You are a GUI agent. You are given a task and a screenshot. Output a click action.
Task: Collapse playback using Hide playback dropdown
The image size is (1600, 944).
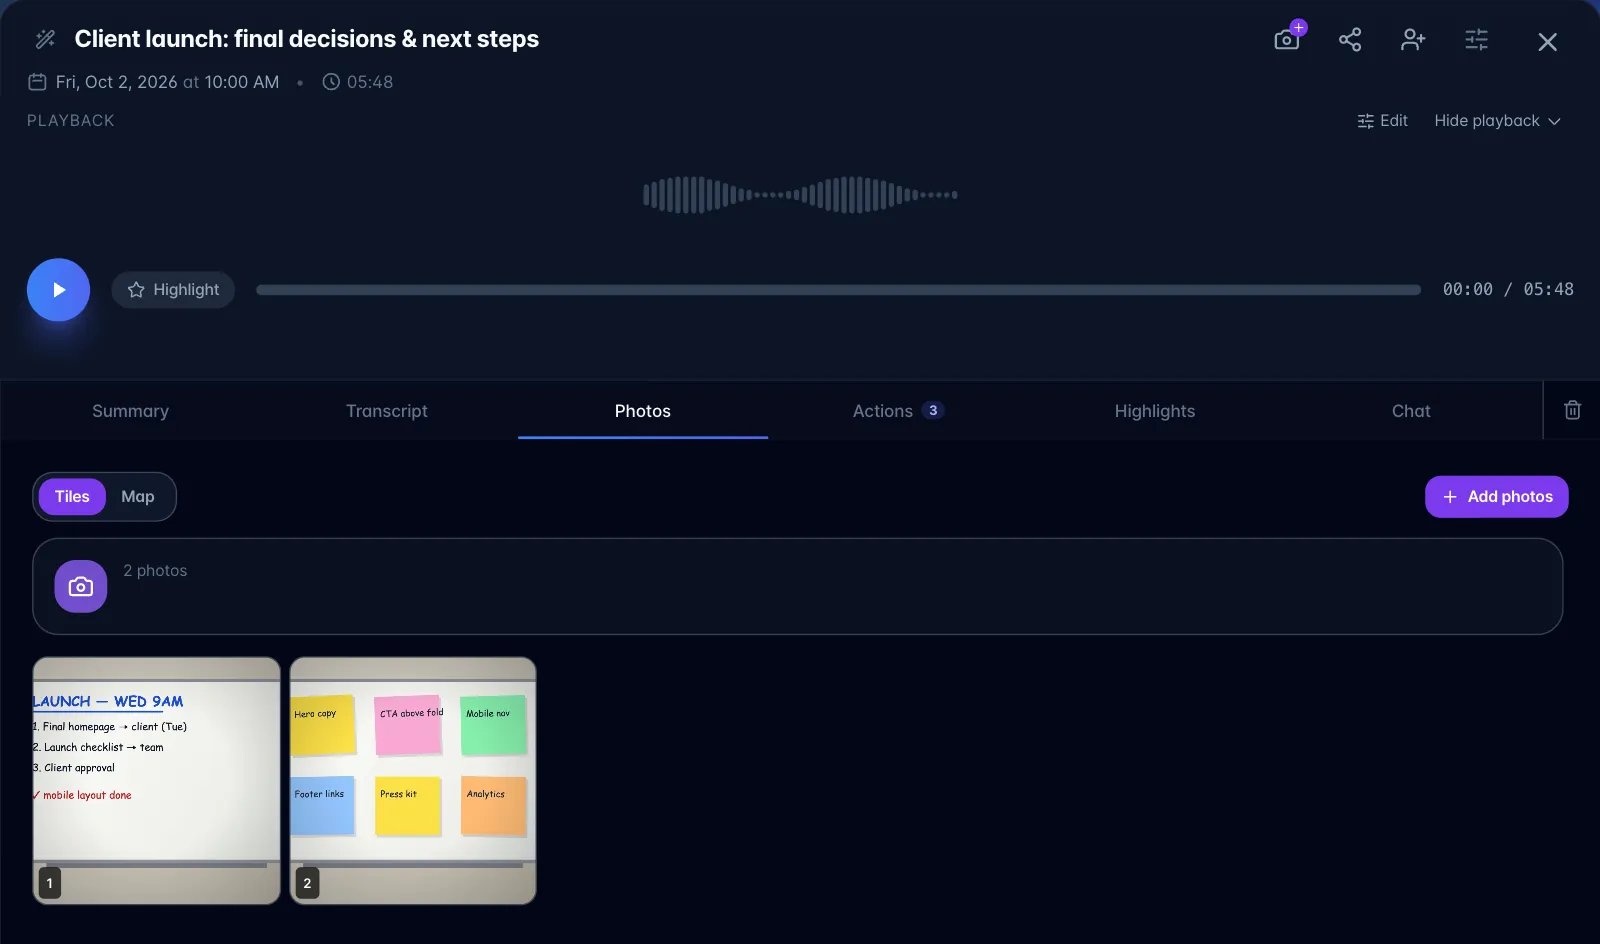pyautogui.click(x=1497, y=121)
